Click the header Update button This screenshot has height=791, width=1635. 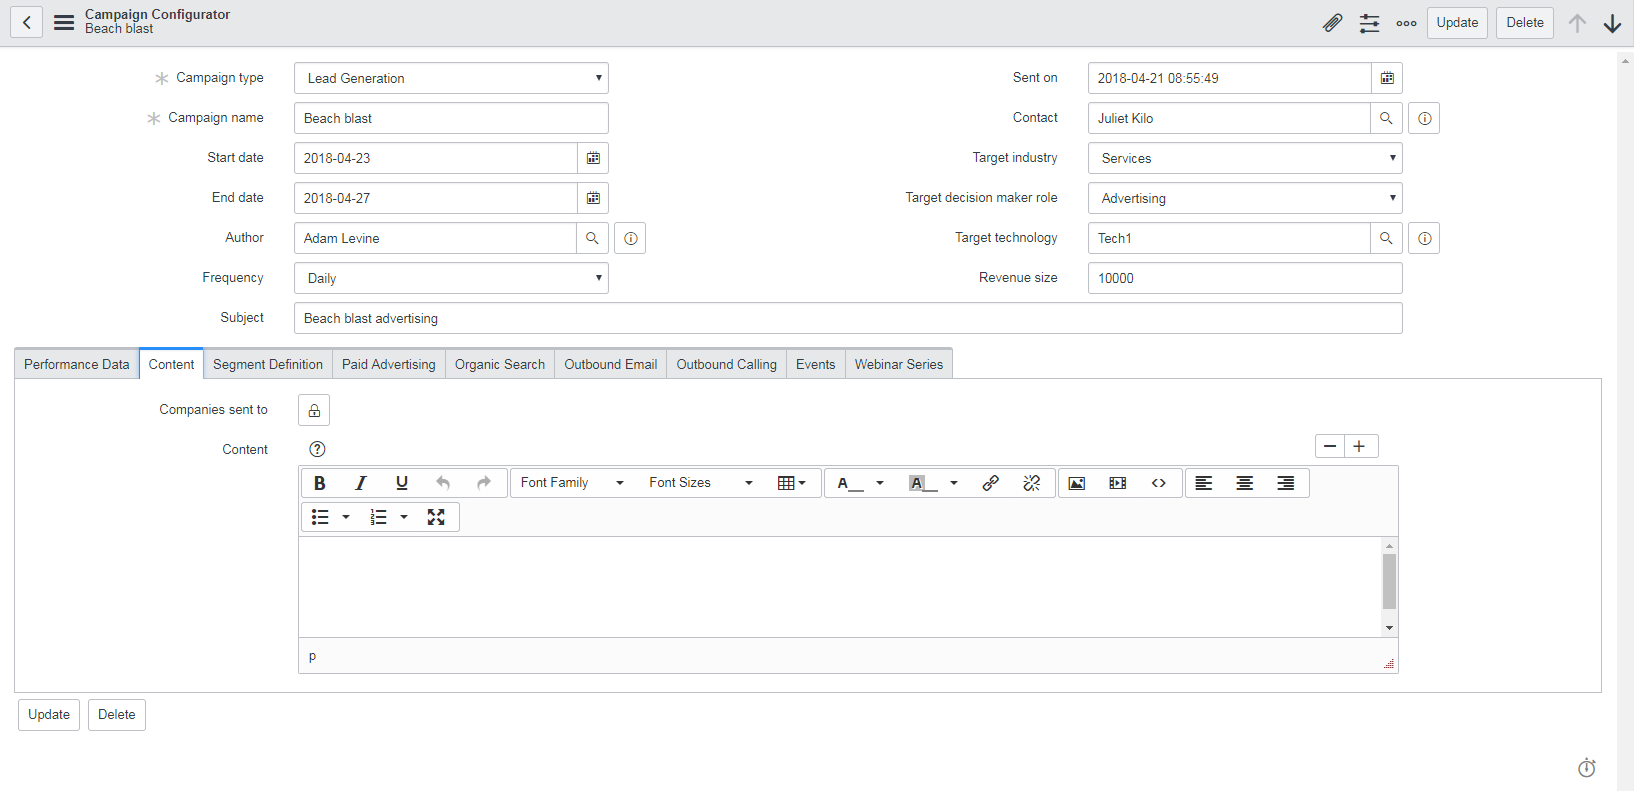(x=1457, y=23)
